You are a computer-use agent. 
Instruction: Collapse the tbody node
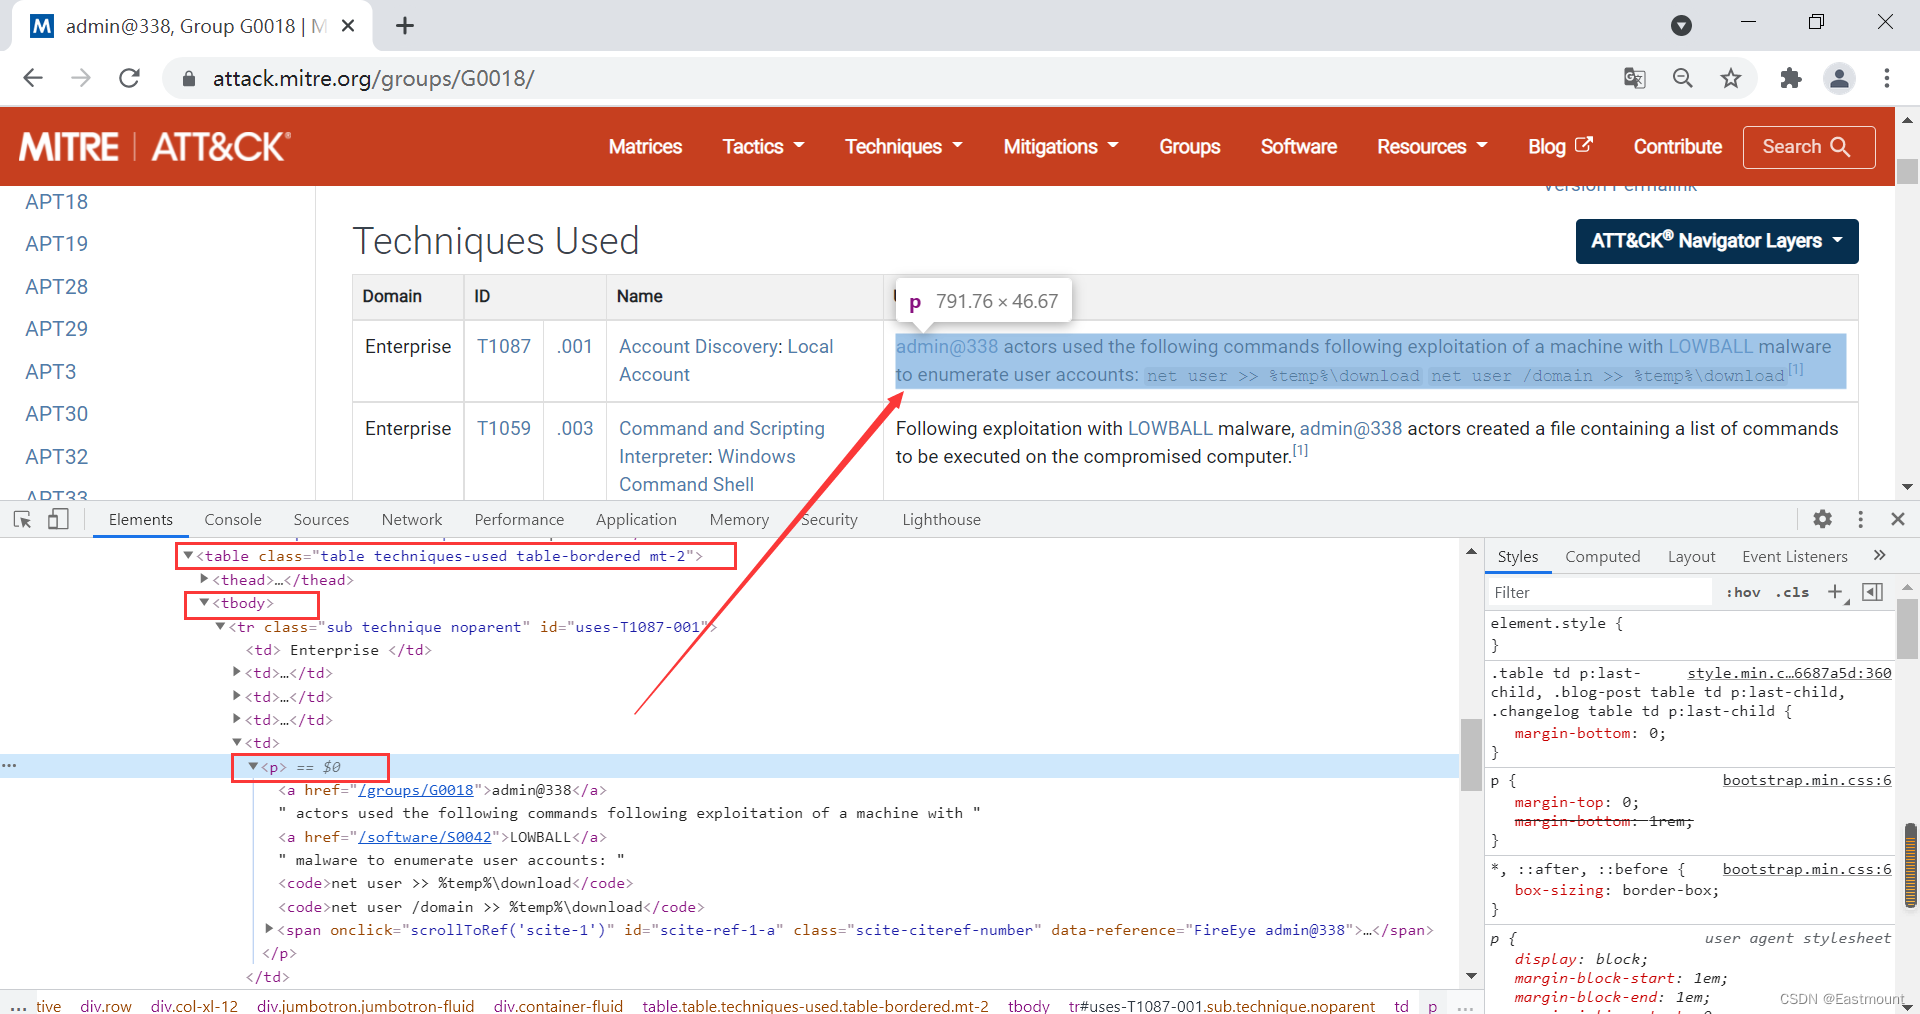pyautogui.click(x=204, y=602)
